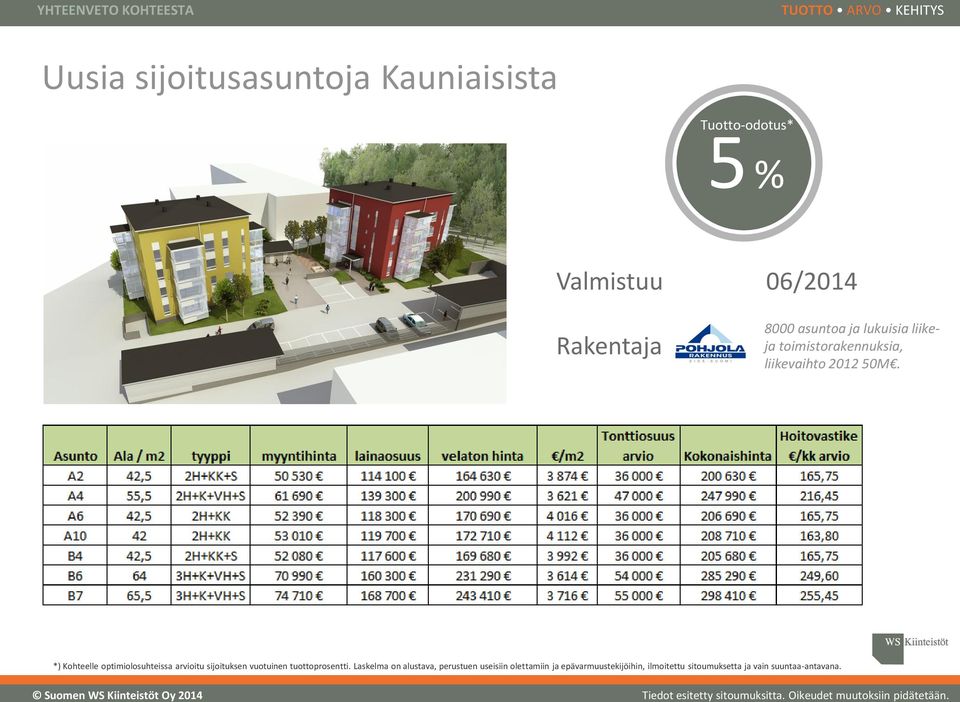Viewport: 960px width, 702px height.
Task: Click KEHITYS in the top header
Action: point(919,10)
